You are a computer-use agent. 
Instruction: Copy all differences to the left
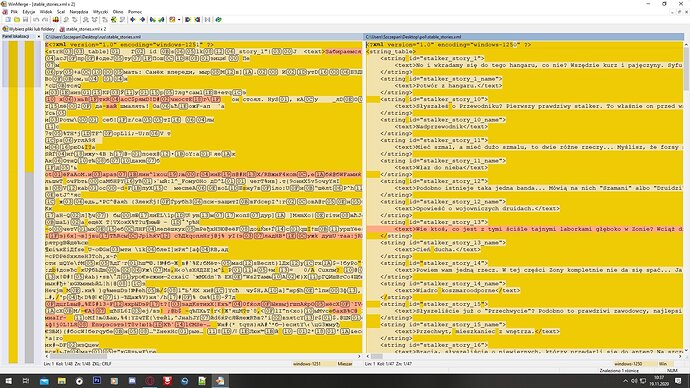(x=197, y=20)
